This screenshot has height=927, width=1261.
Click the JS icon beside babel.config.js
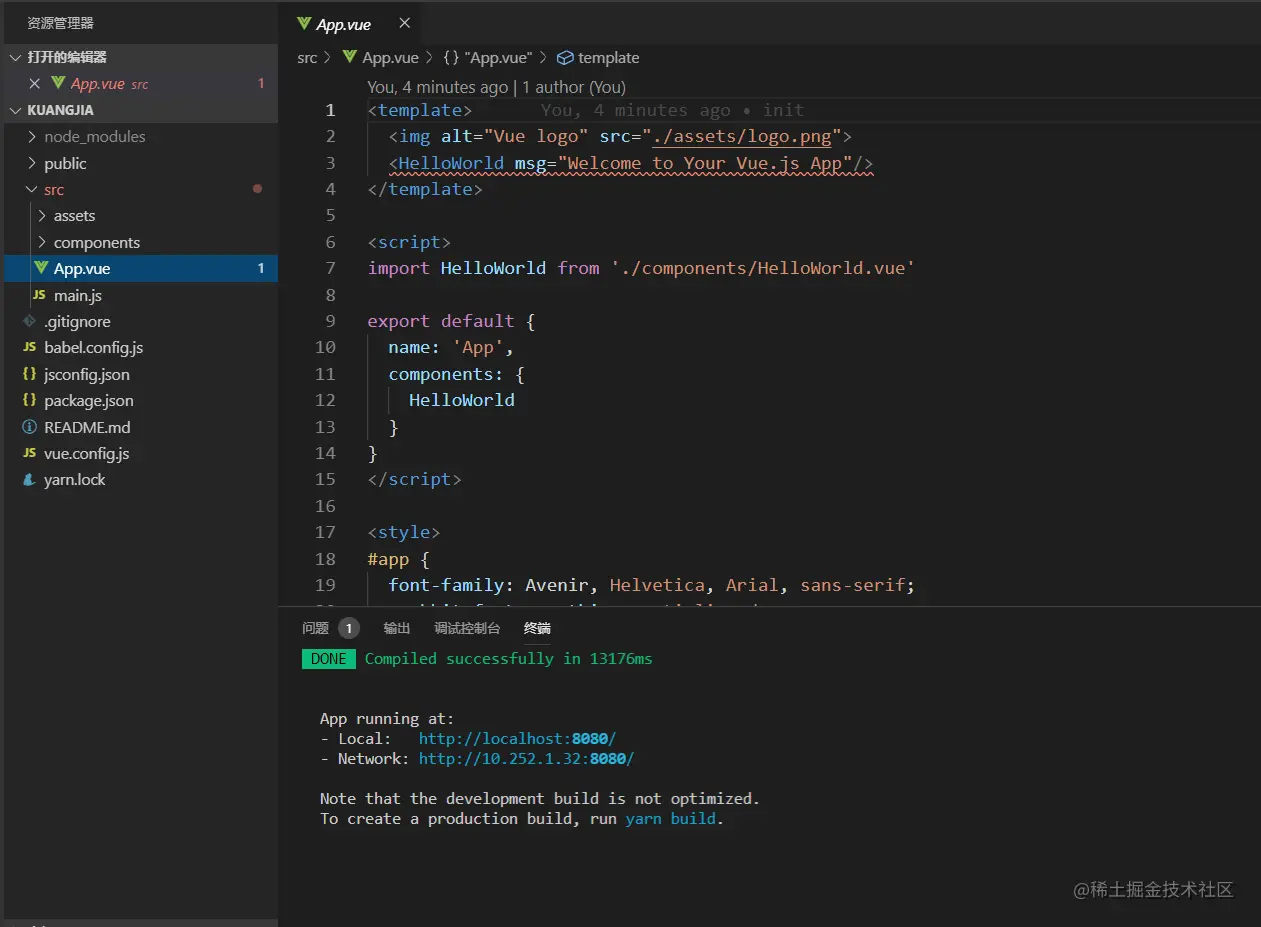click(x=29, y=348)
